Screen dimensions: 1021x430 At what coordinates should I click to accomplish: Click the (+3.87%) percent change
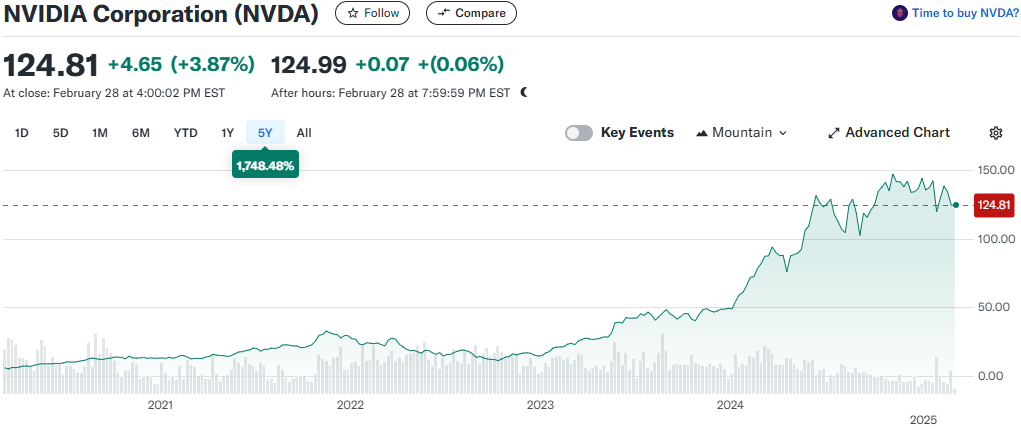(x=212, y=64)
